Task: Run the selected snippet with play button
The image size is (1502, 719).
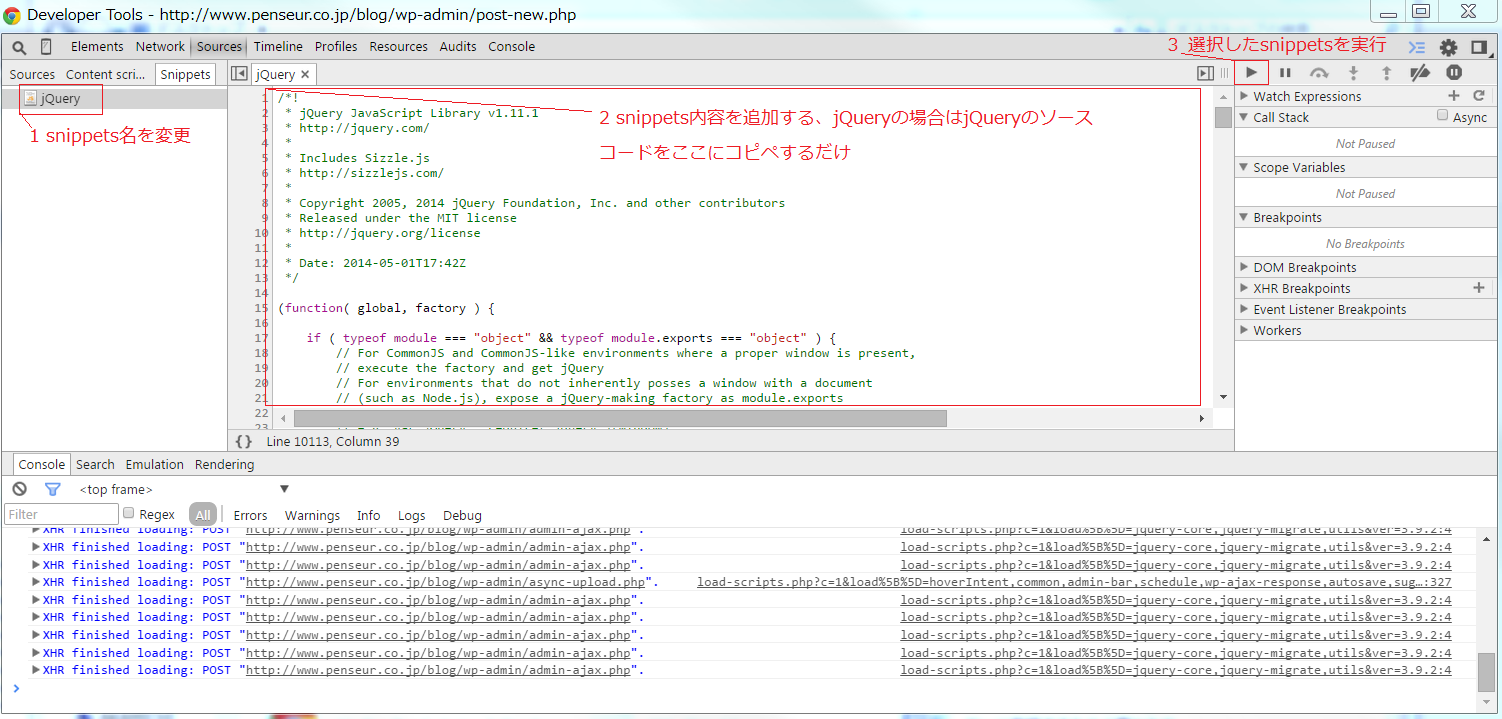Action: pos(1251,73)
